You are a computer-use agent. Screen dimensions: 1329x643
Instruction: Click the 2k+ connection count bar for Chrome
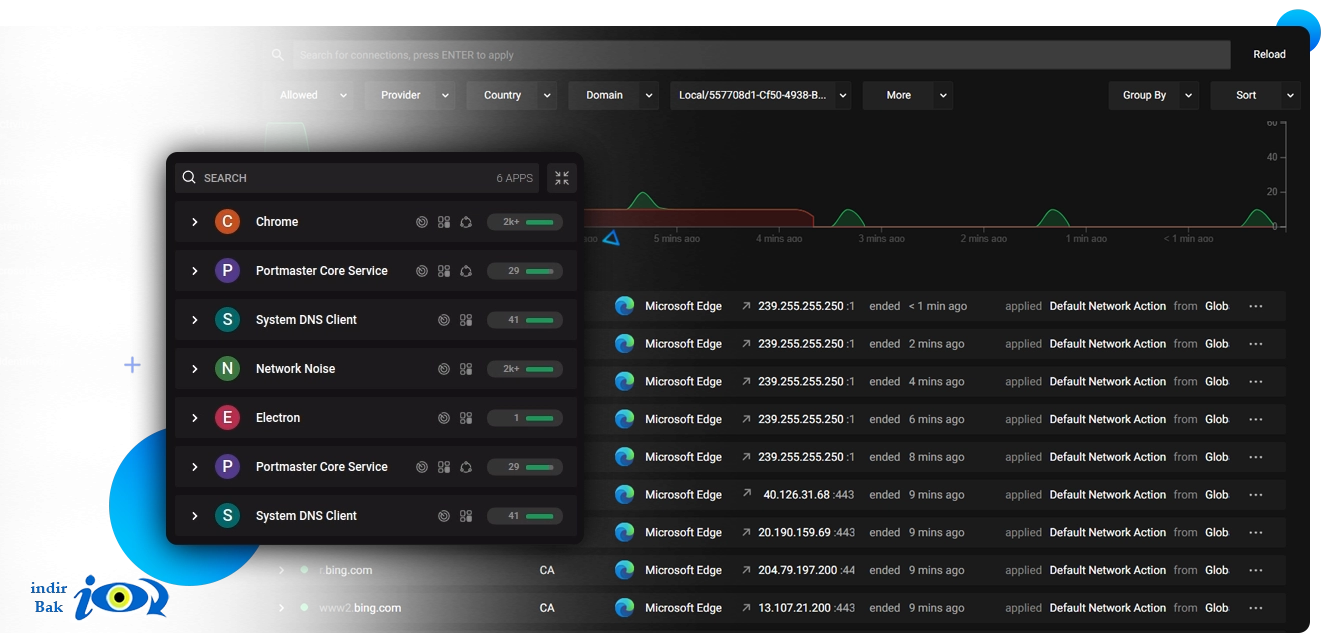pyautogui.click(x=525, y=222)
